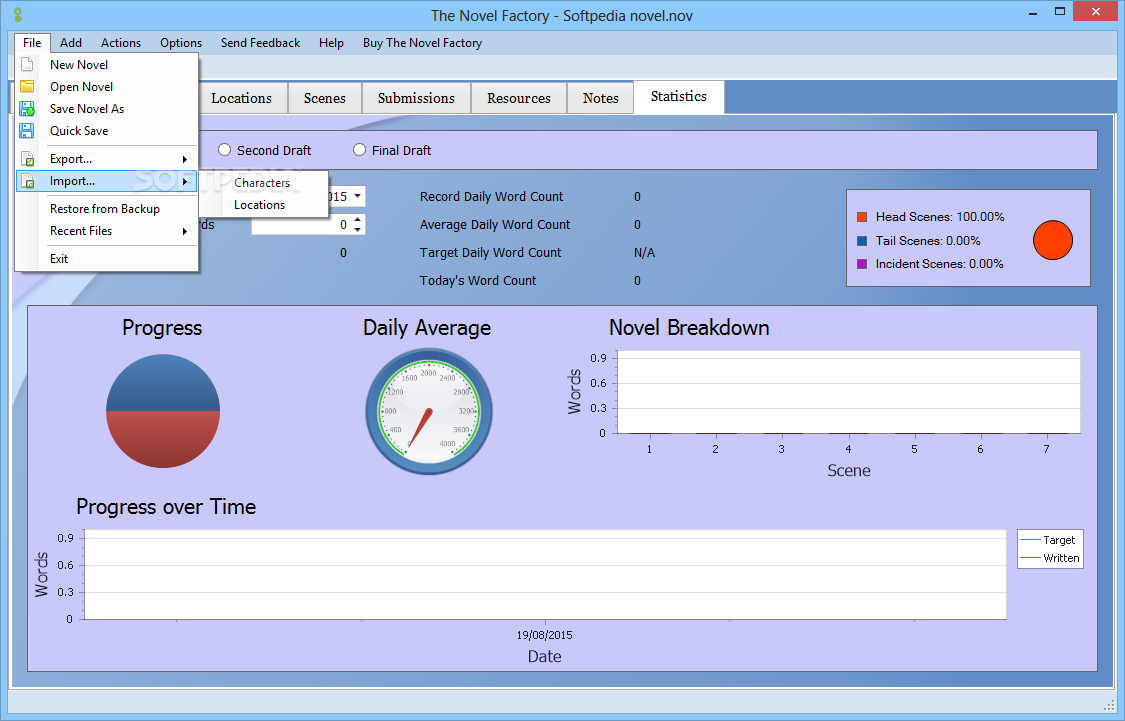1125x721 pixels.
Task: Click the Head Scenes red color swatch
Action: tap(862, 217)
